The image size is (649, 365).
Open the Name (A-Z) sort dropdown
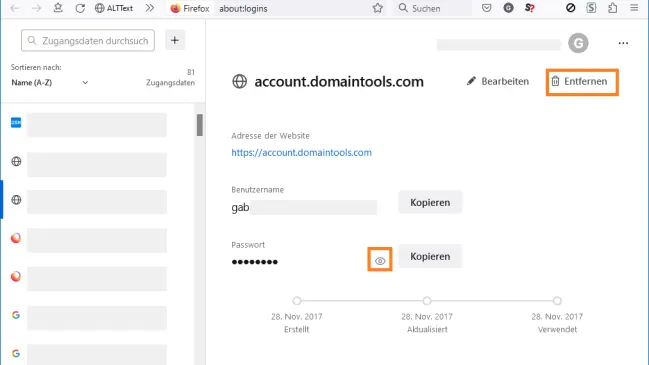(50, 83)
